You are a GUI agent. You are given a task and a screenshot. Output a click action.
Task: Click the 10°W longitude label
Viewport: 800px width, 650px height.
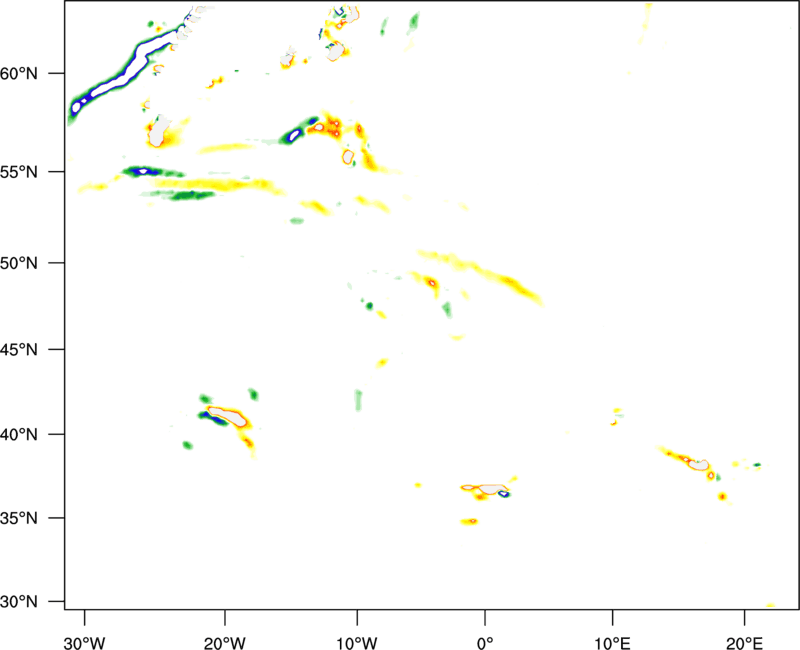[x=356, y=640]
